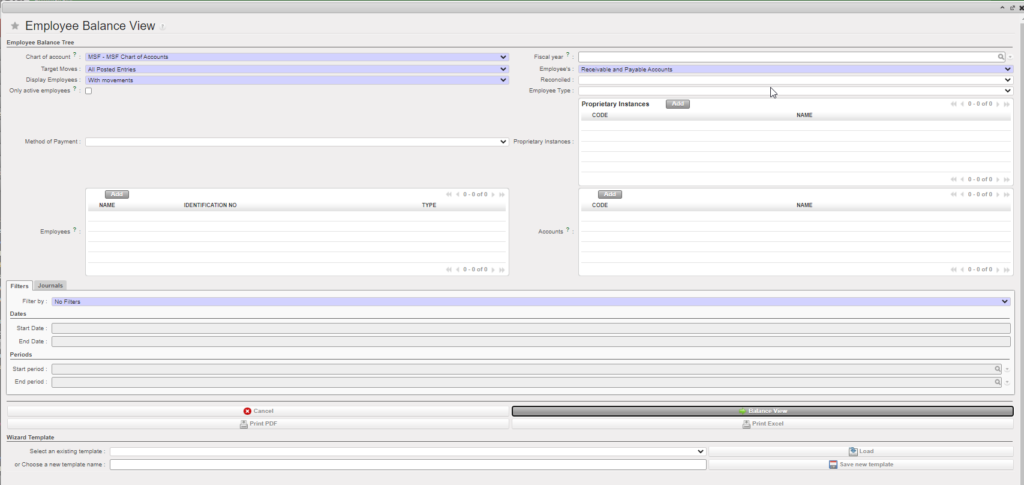
Task: Click Add in Proprietary Instances
Action: coord(677,104)
